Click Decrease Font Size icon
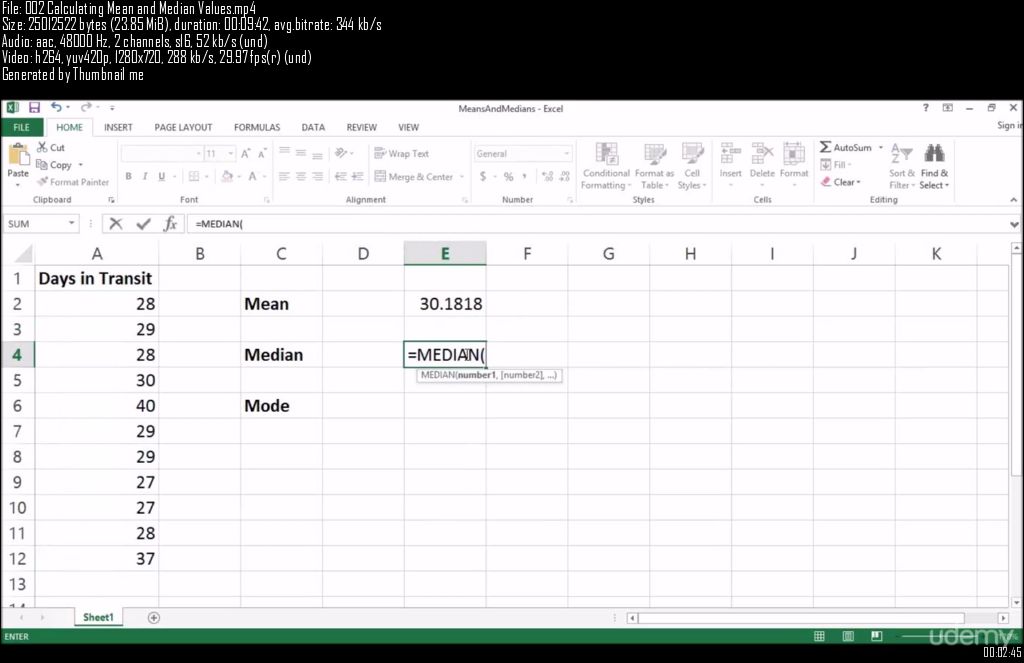Image resolution: width=1024 pixels, height=663 pixels. [x=261, y=154]
